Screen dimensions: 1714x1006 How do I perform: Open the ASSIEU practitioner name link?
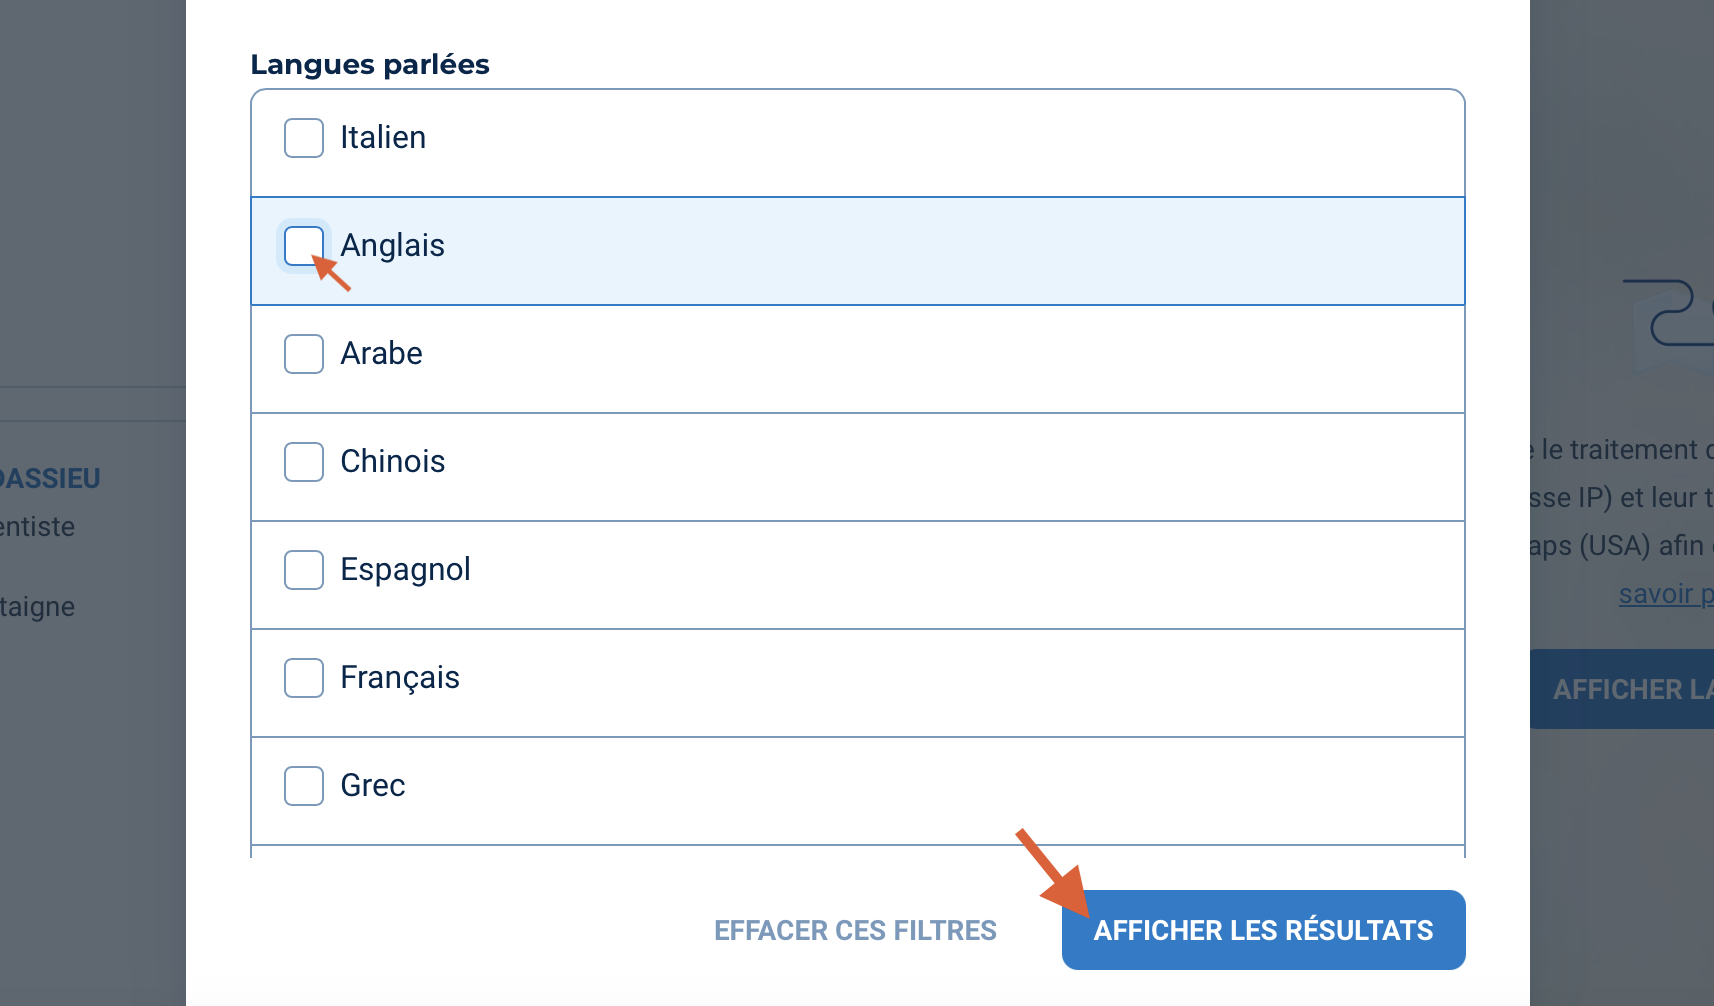point(50,479)
